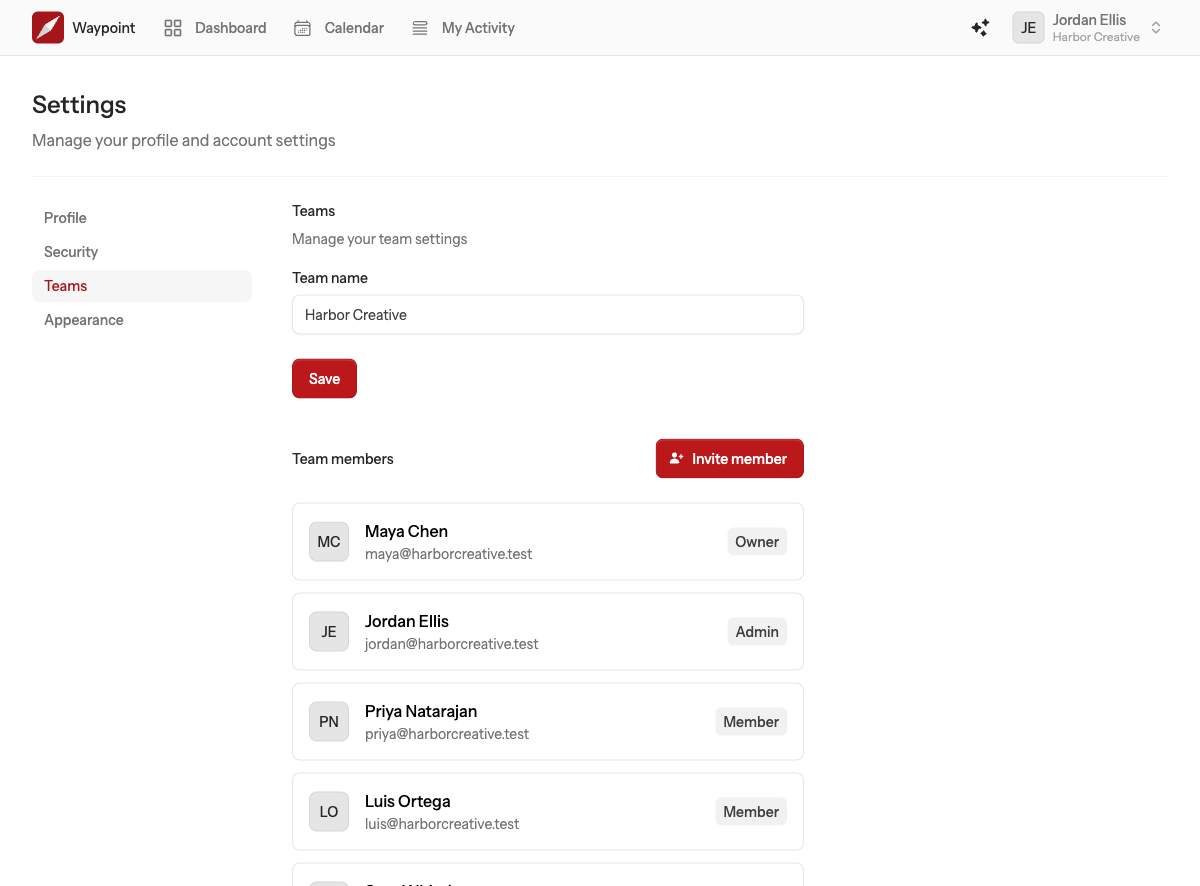
Task: Select the name Luis Ortega
Action: pos(408,801)
